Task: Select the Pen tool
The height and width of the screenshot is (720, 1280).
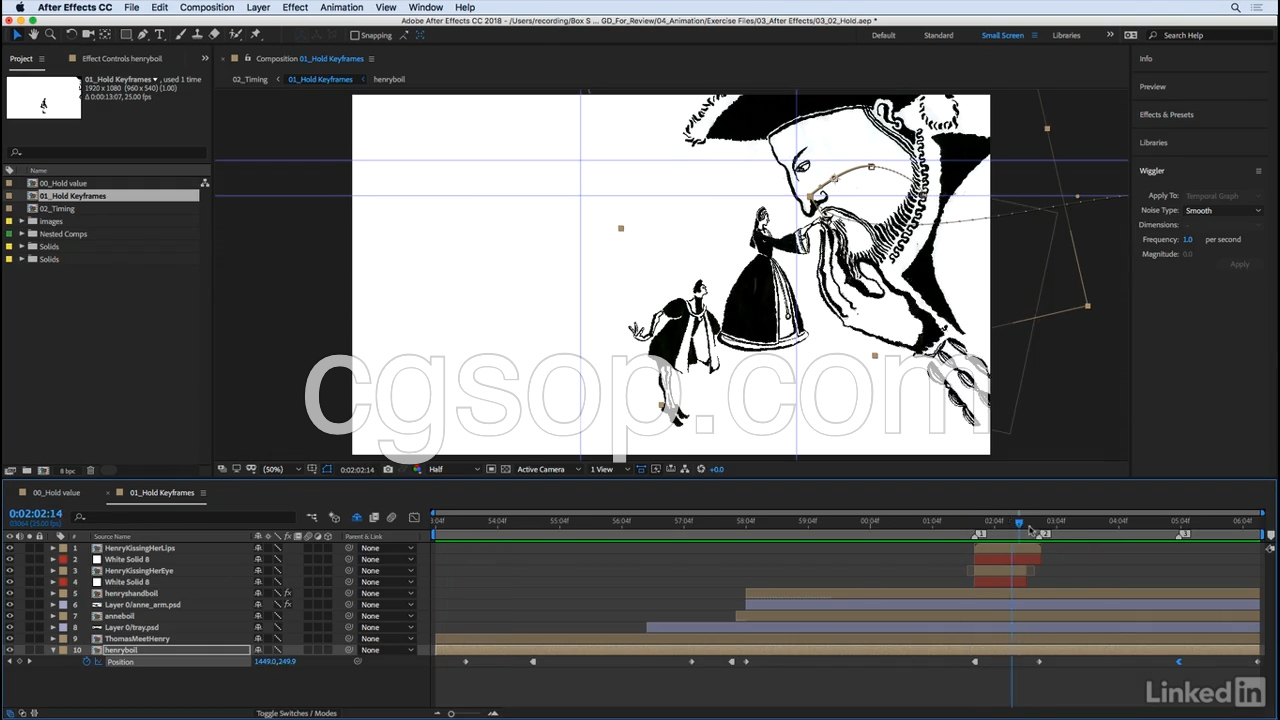Action: 143,35
